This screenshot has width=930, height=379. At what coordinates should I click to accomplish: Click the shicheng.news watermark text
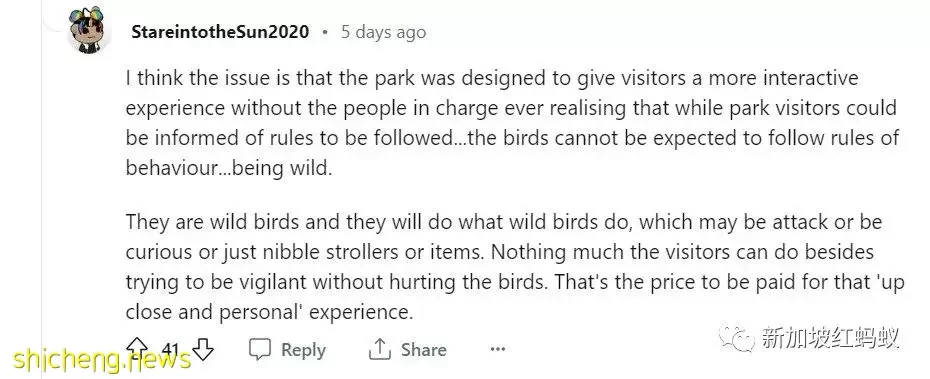(x=101, y=359)
